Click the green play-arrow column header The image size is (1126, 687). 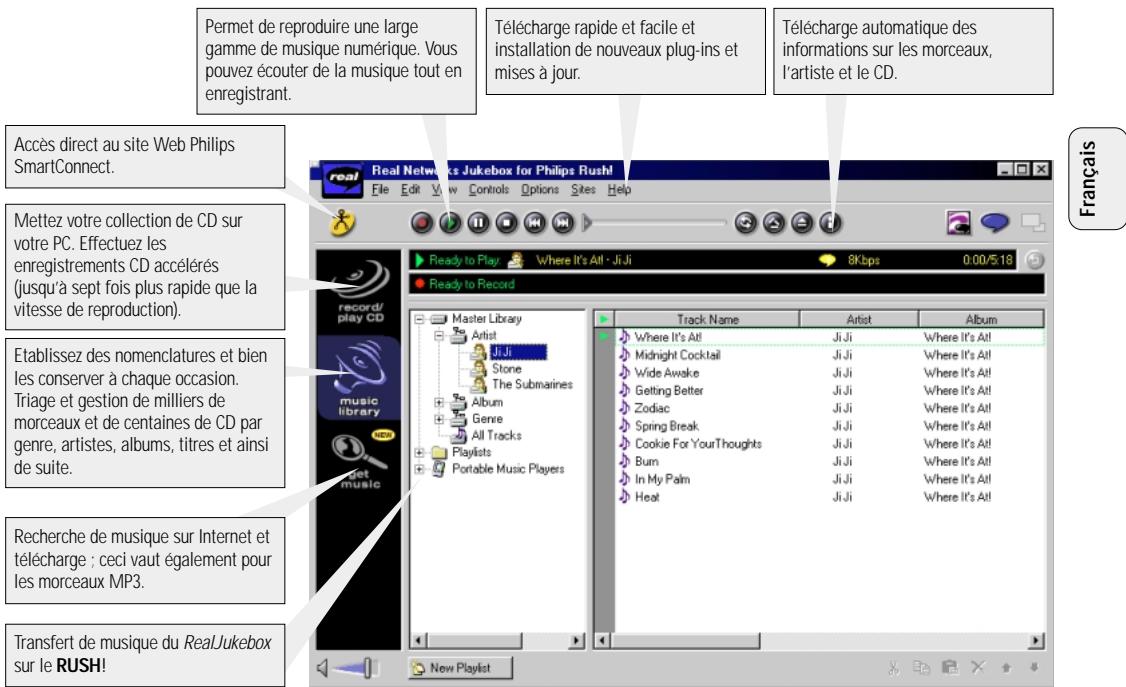coord(604,319)
